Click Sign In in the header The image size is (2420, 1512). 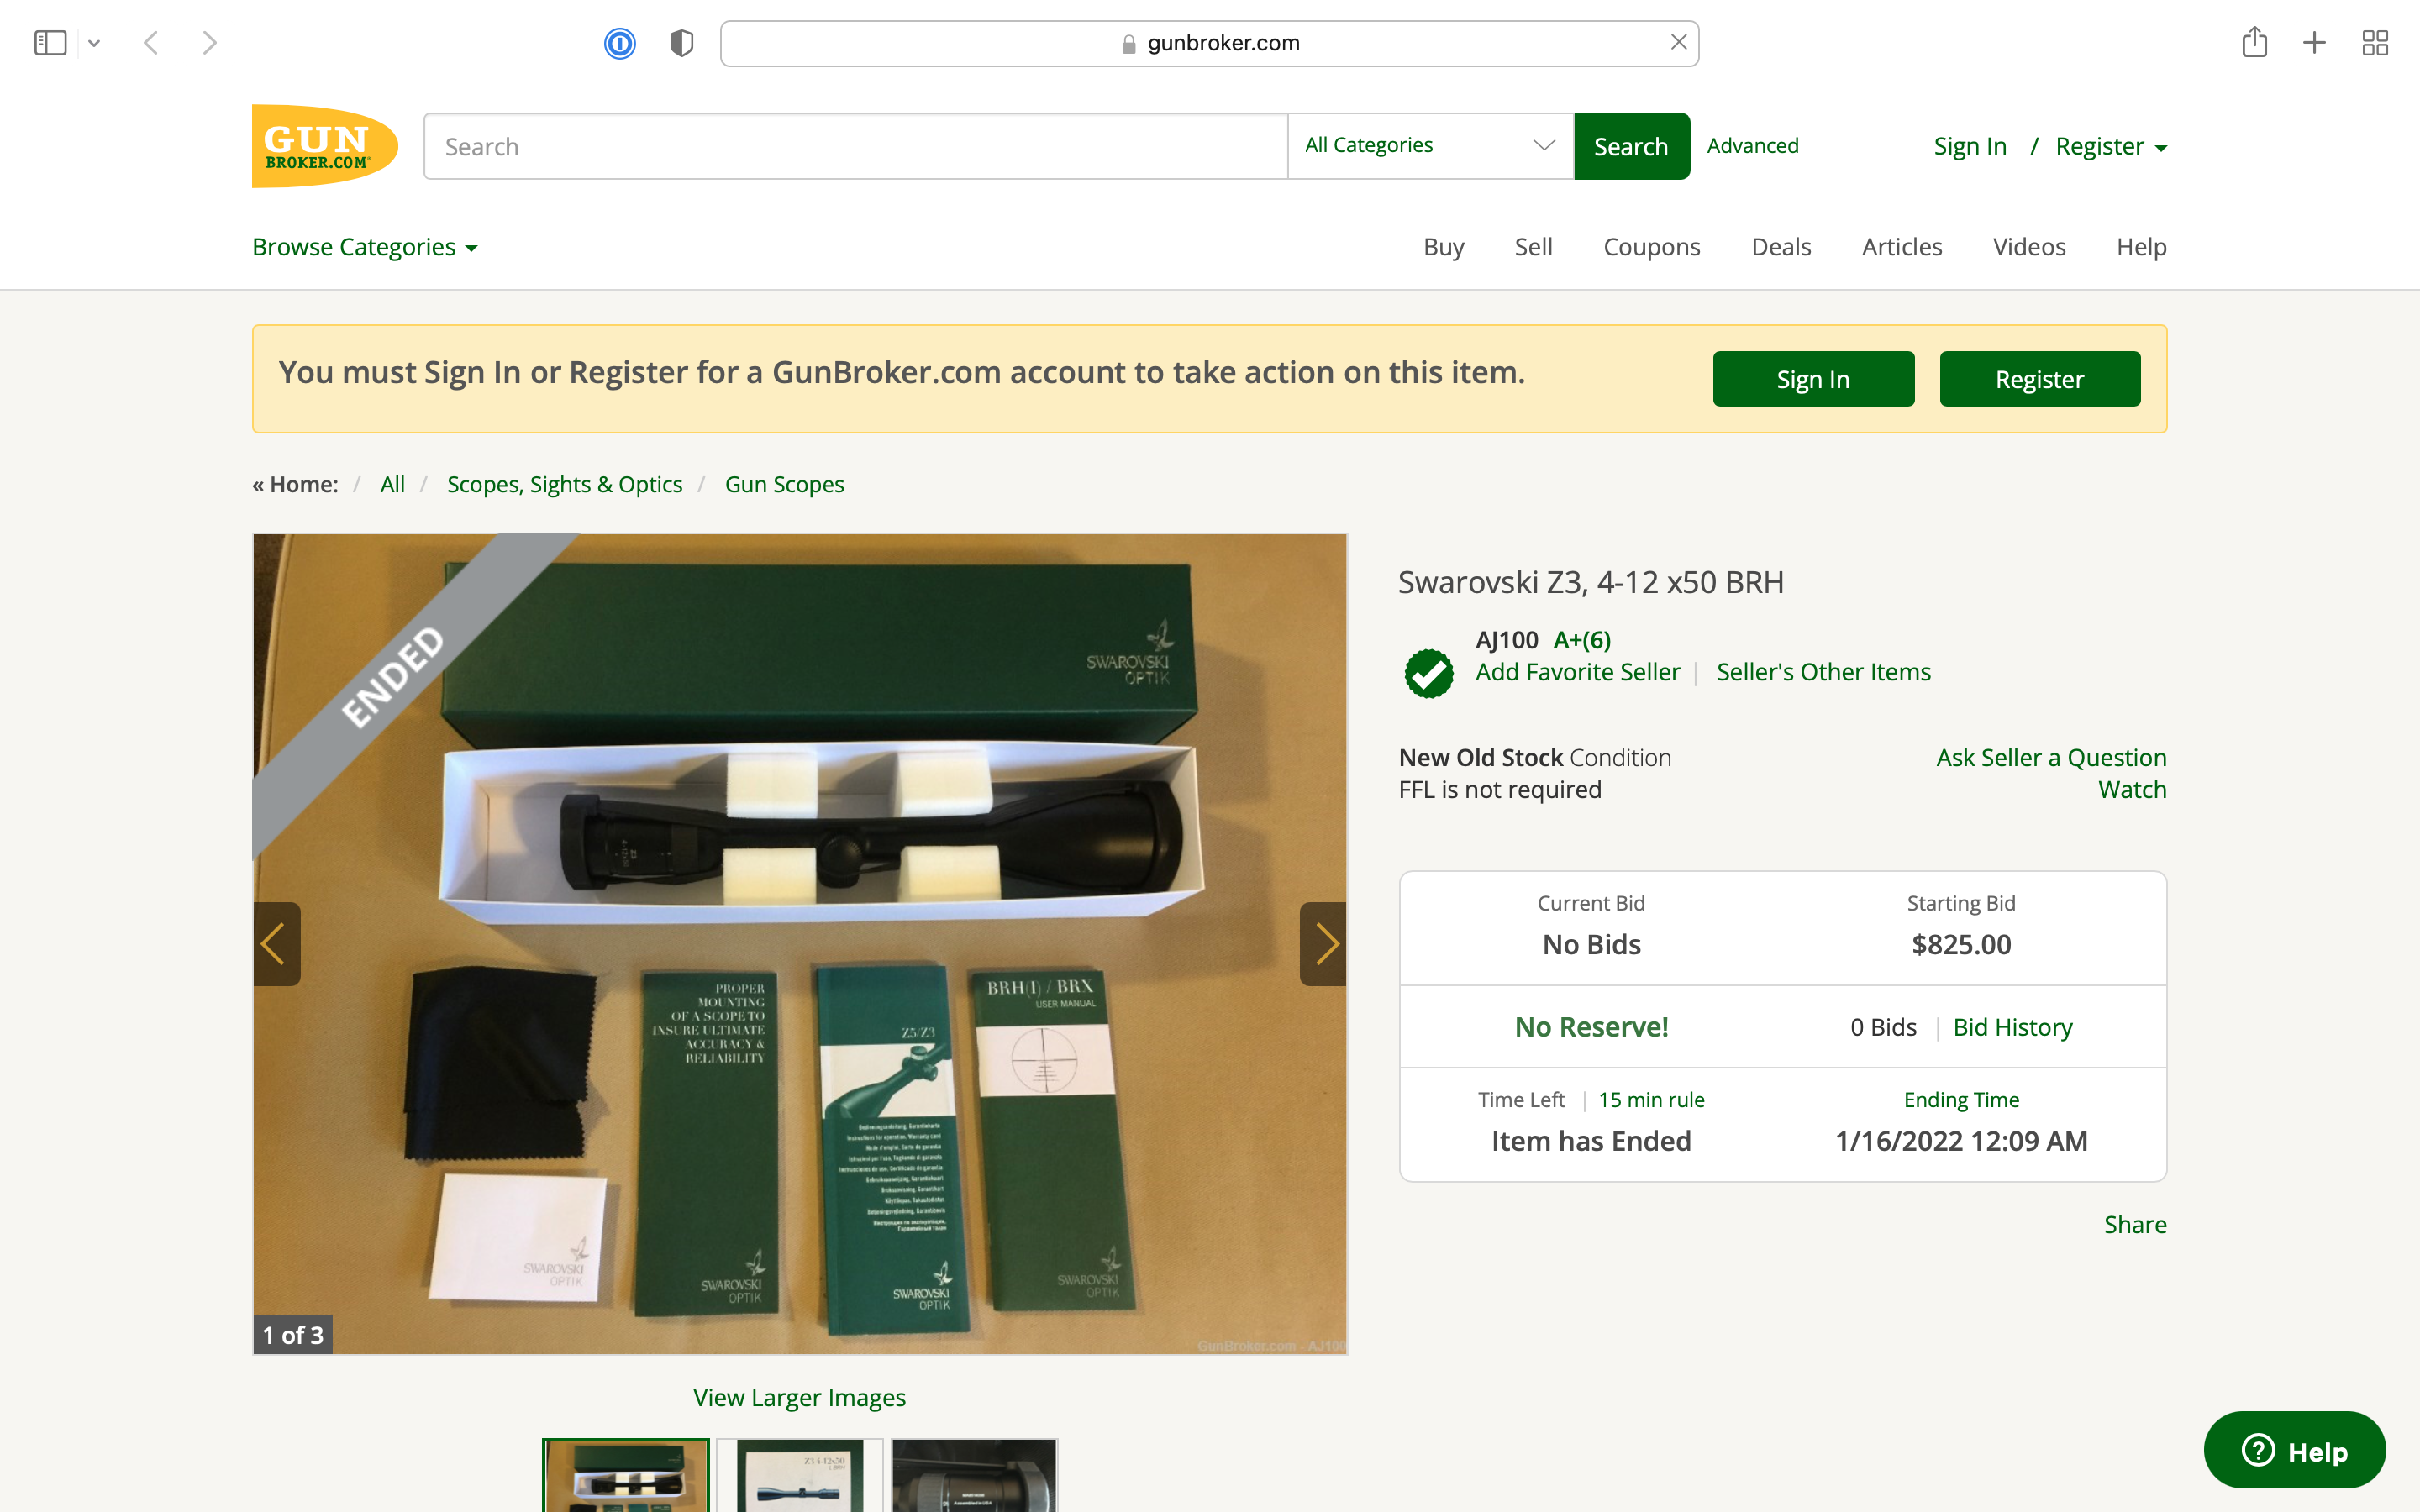(1969, 146)
